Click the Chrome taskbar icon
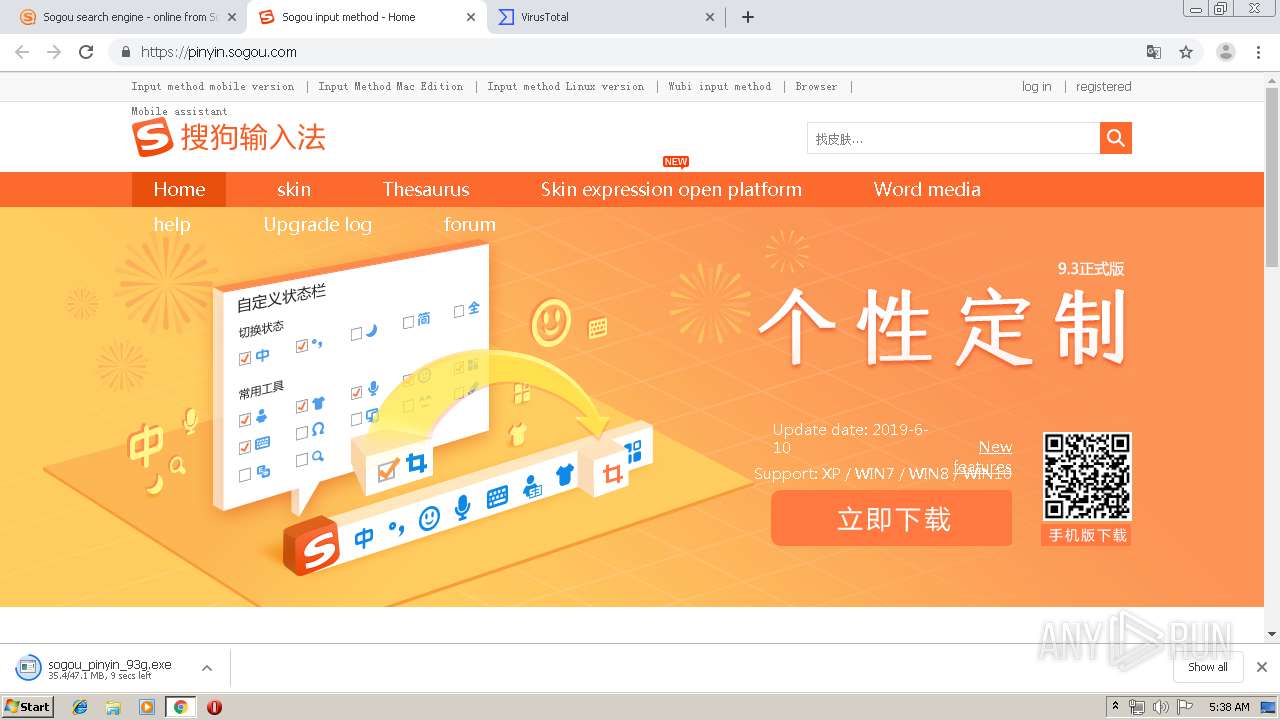 180,707
